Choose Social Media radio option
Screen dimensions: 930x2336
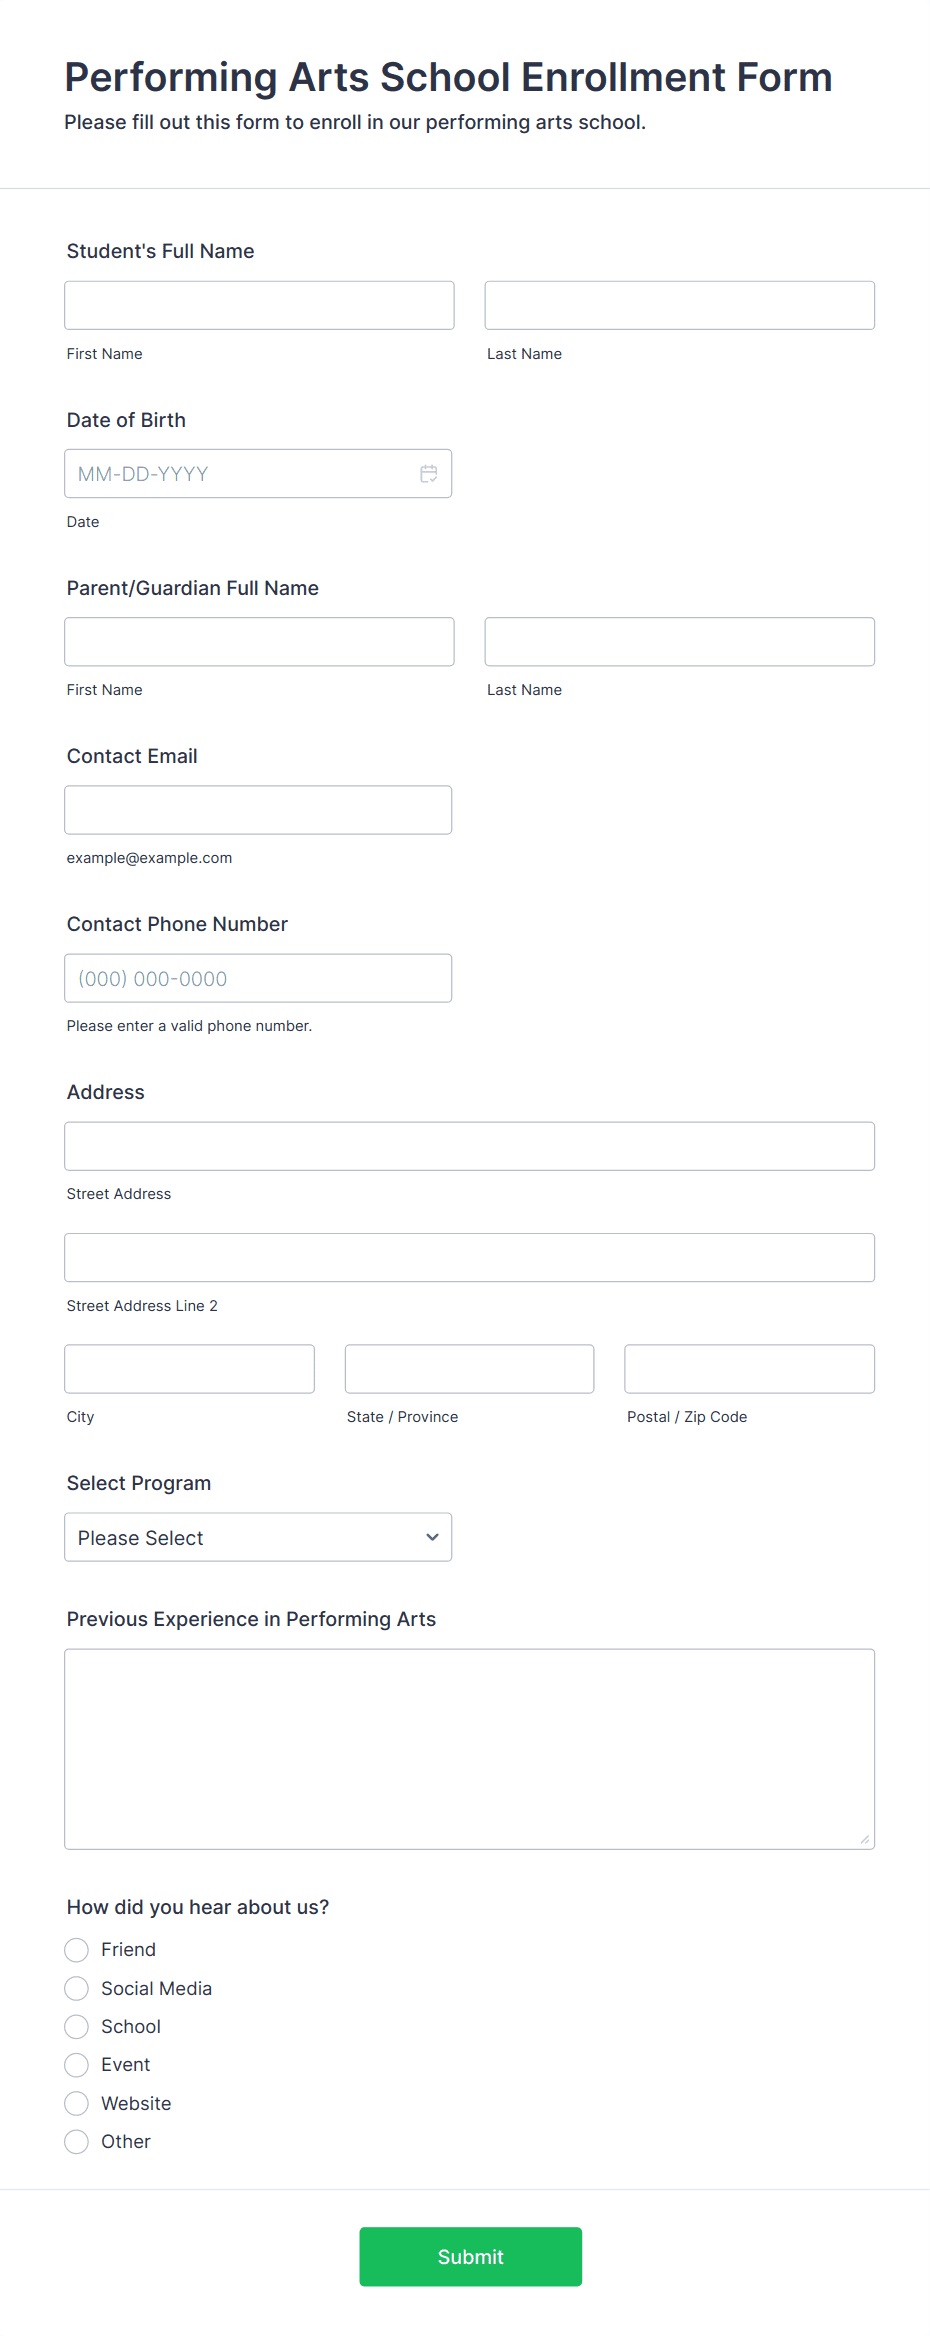pyautogui.click(x=77, y=1988)
